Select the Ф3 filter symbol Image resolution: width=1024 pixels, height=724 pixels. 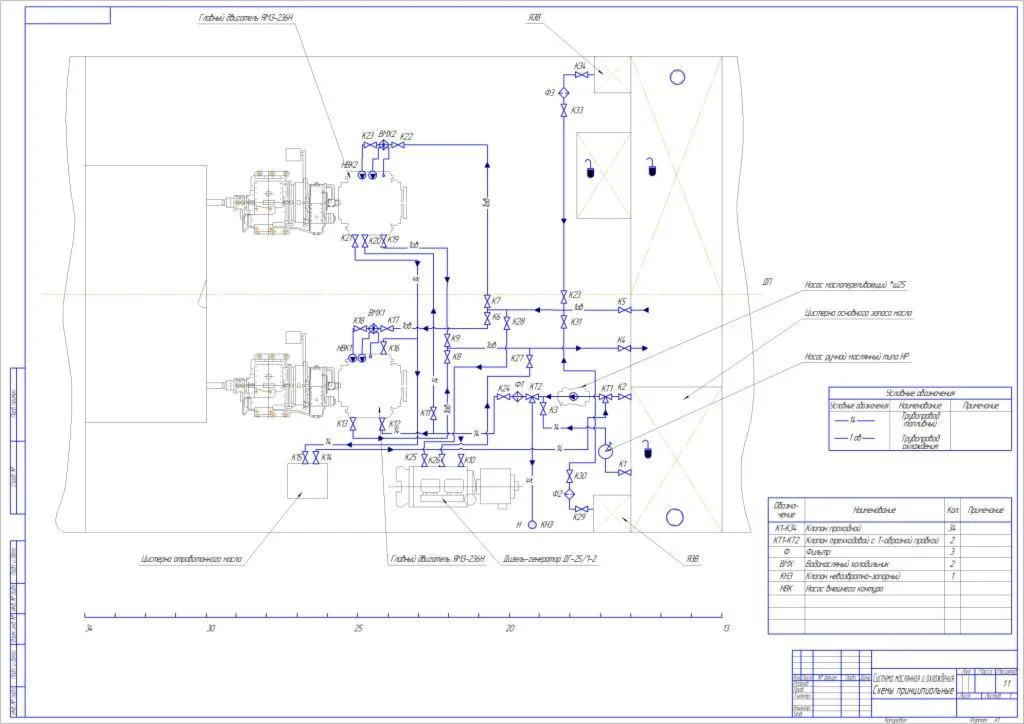tap(564, 94)
